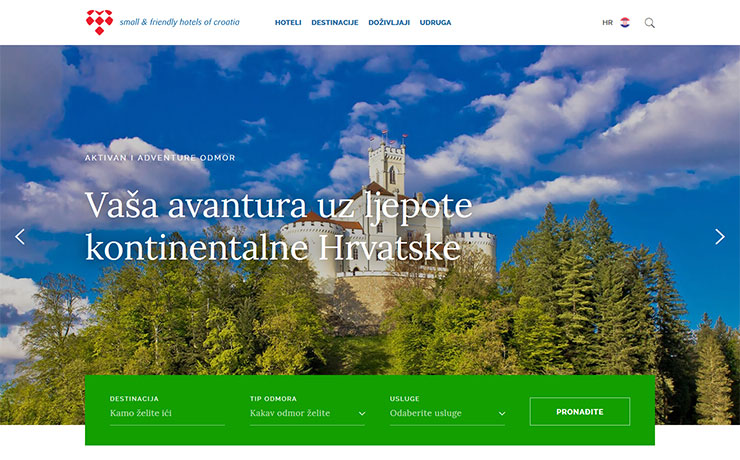
Task: Open the HOTELI menu
Action: click(x=288, y=22)
